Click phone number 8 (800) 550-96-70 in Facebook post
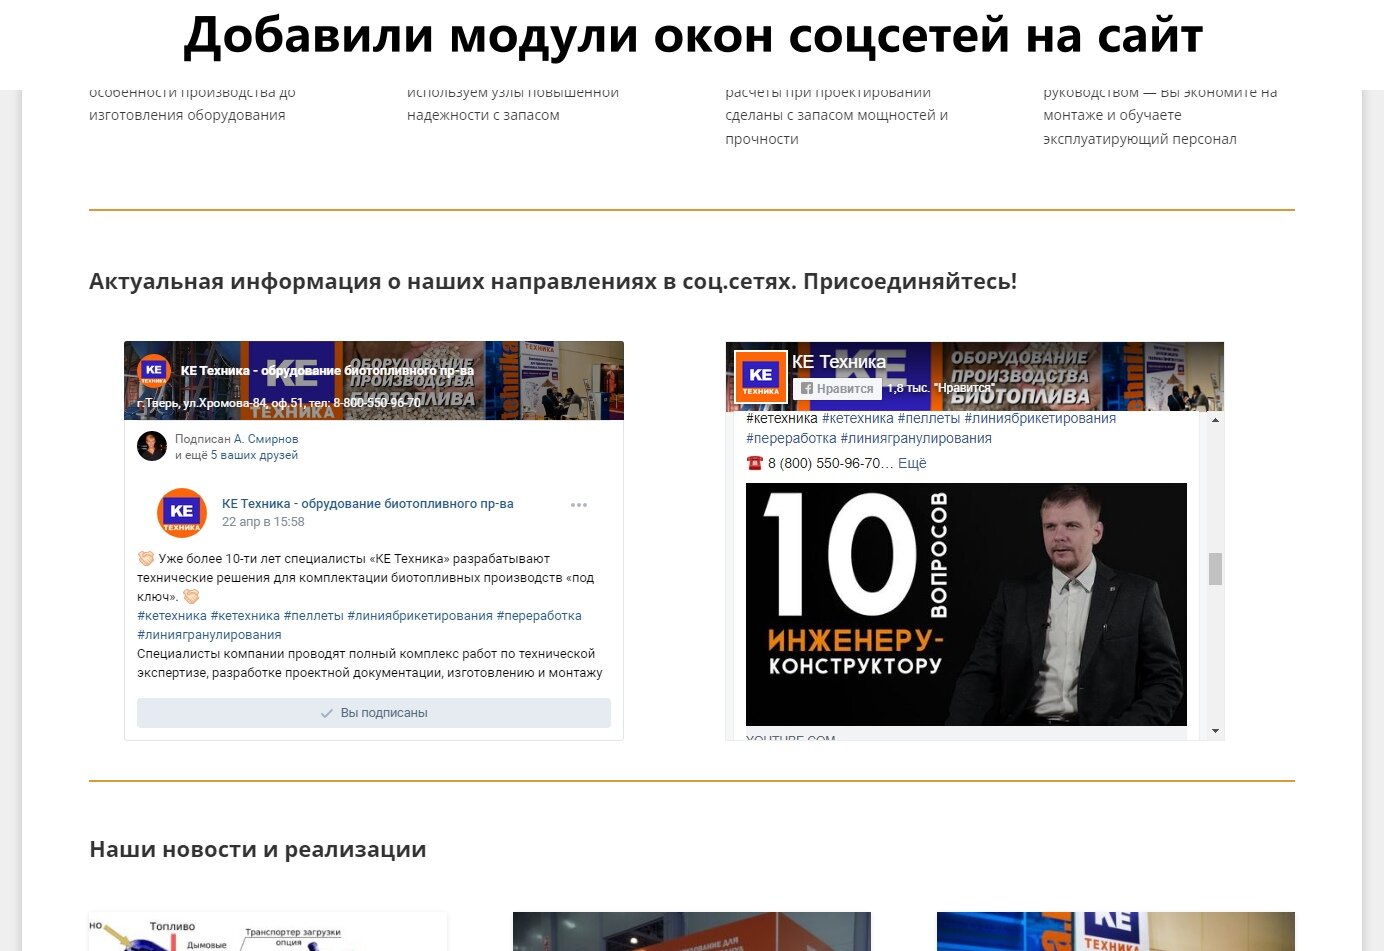The width and height of the screenshot is (1384, 951). (x=824, y=463)
